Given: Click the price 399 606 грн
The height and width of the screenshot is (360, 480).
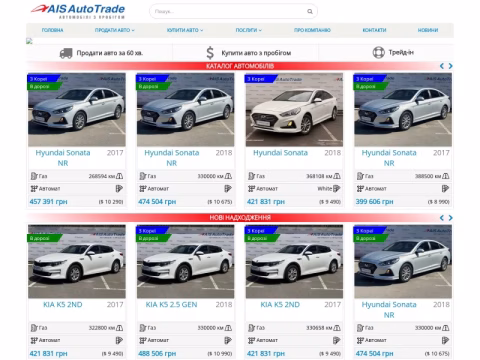Looking at the screenshot, I should point(374,202).
